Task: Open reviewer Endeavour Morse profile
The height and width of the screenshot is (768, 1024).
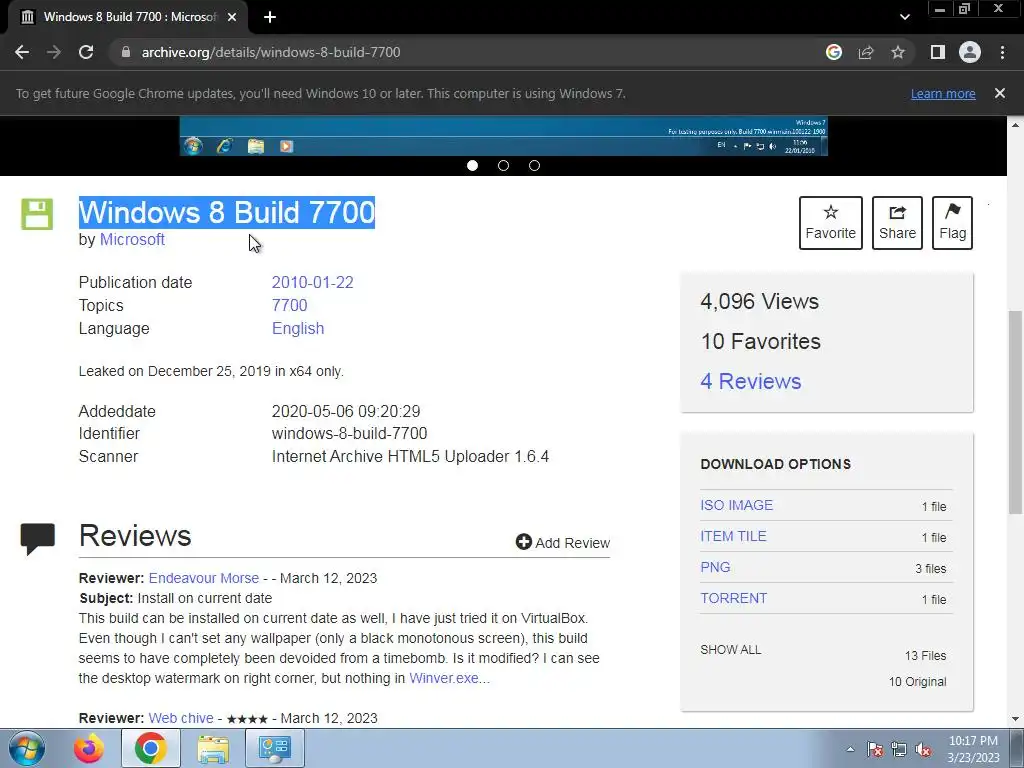Action: 204,578
